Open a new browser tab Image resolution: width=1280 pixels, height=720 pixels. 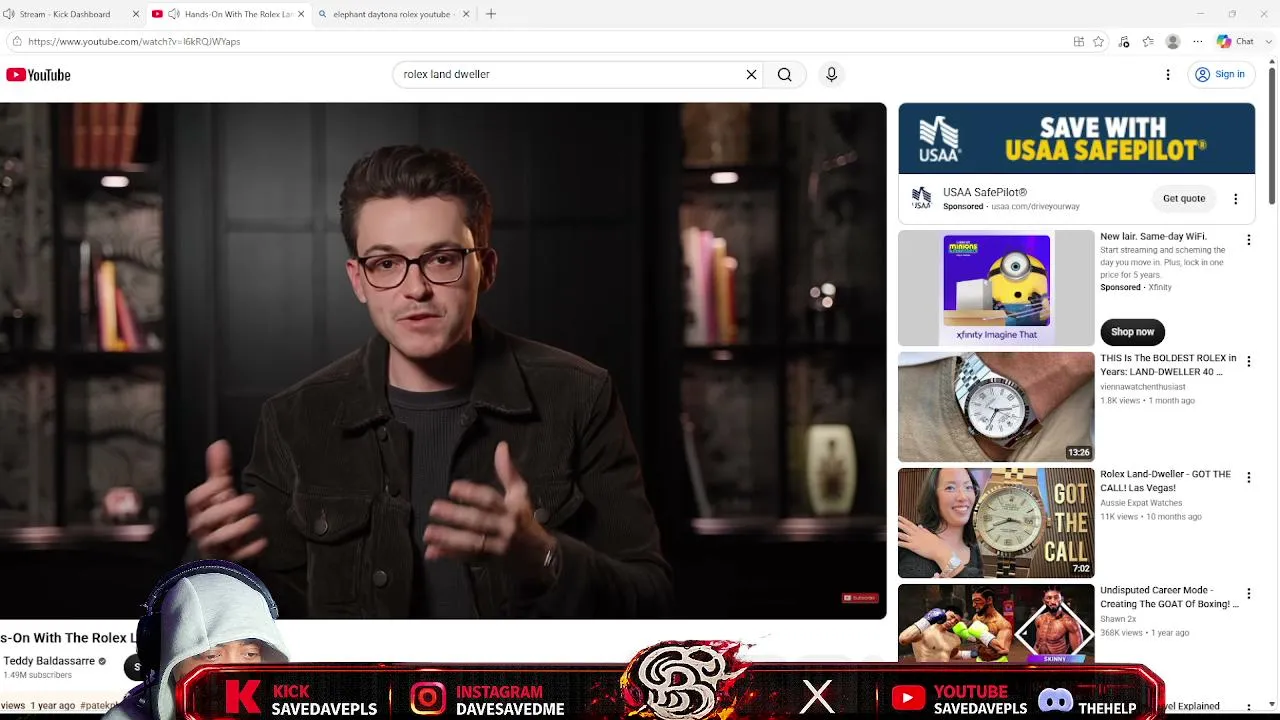(x=490, y=14)
